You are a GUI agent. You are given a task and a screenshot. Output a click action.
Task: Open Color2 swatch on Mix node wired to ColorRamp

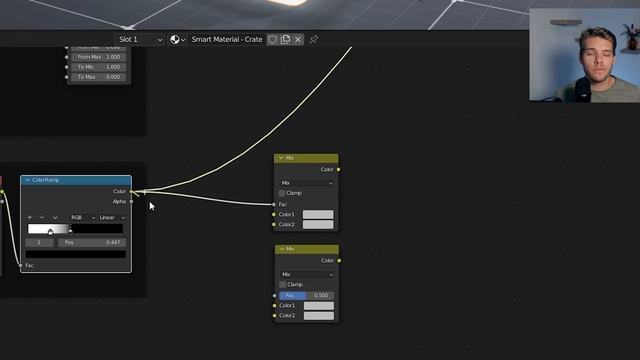(x=318, y=224)
